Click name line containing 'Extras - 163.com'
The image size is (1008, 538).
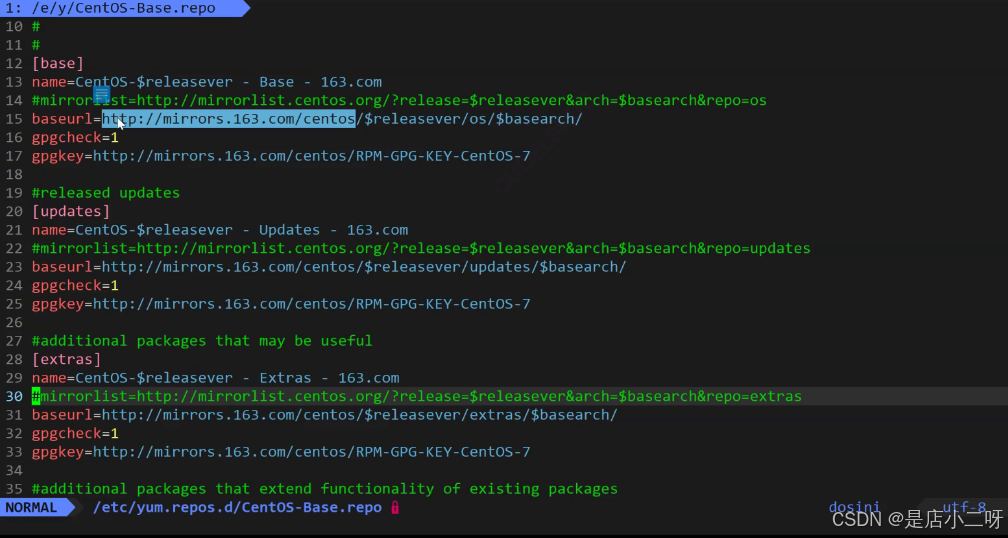click(x=215, y=378)
